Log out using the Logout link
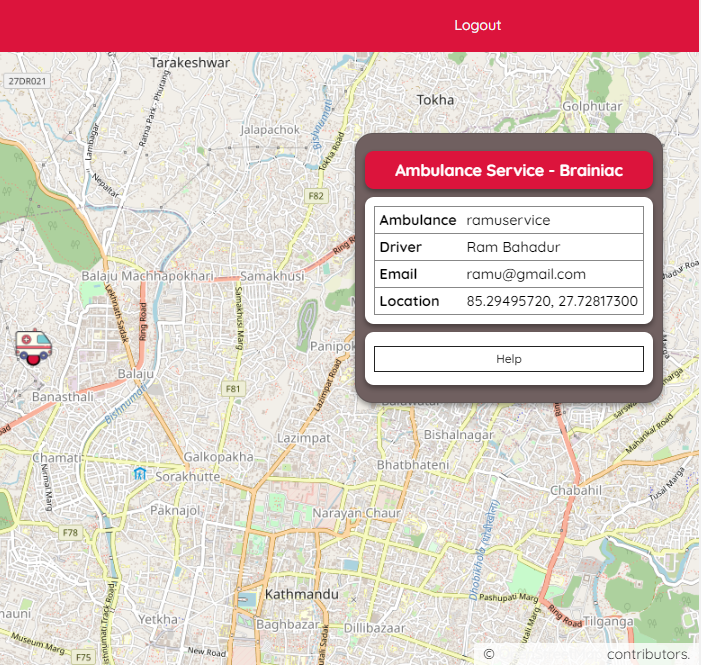This screenshot has height=665, width=701. [x=477, y=25]
